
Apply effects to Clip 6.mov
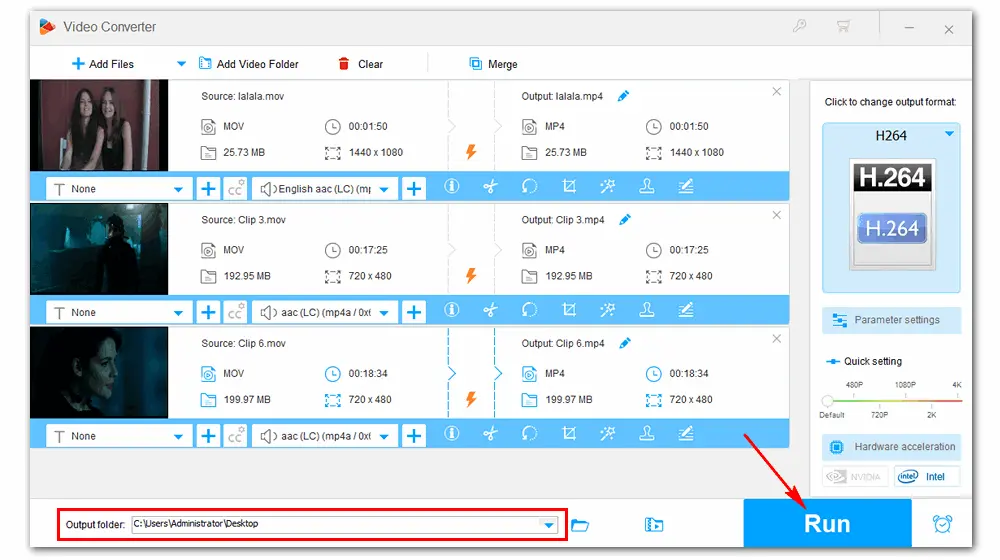tap(607, 434)
